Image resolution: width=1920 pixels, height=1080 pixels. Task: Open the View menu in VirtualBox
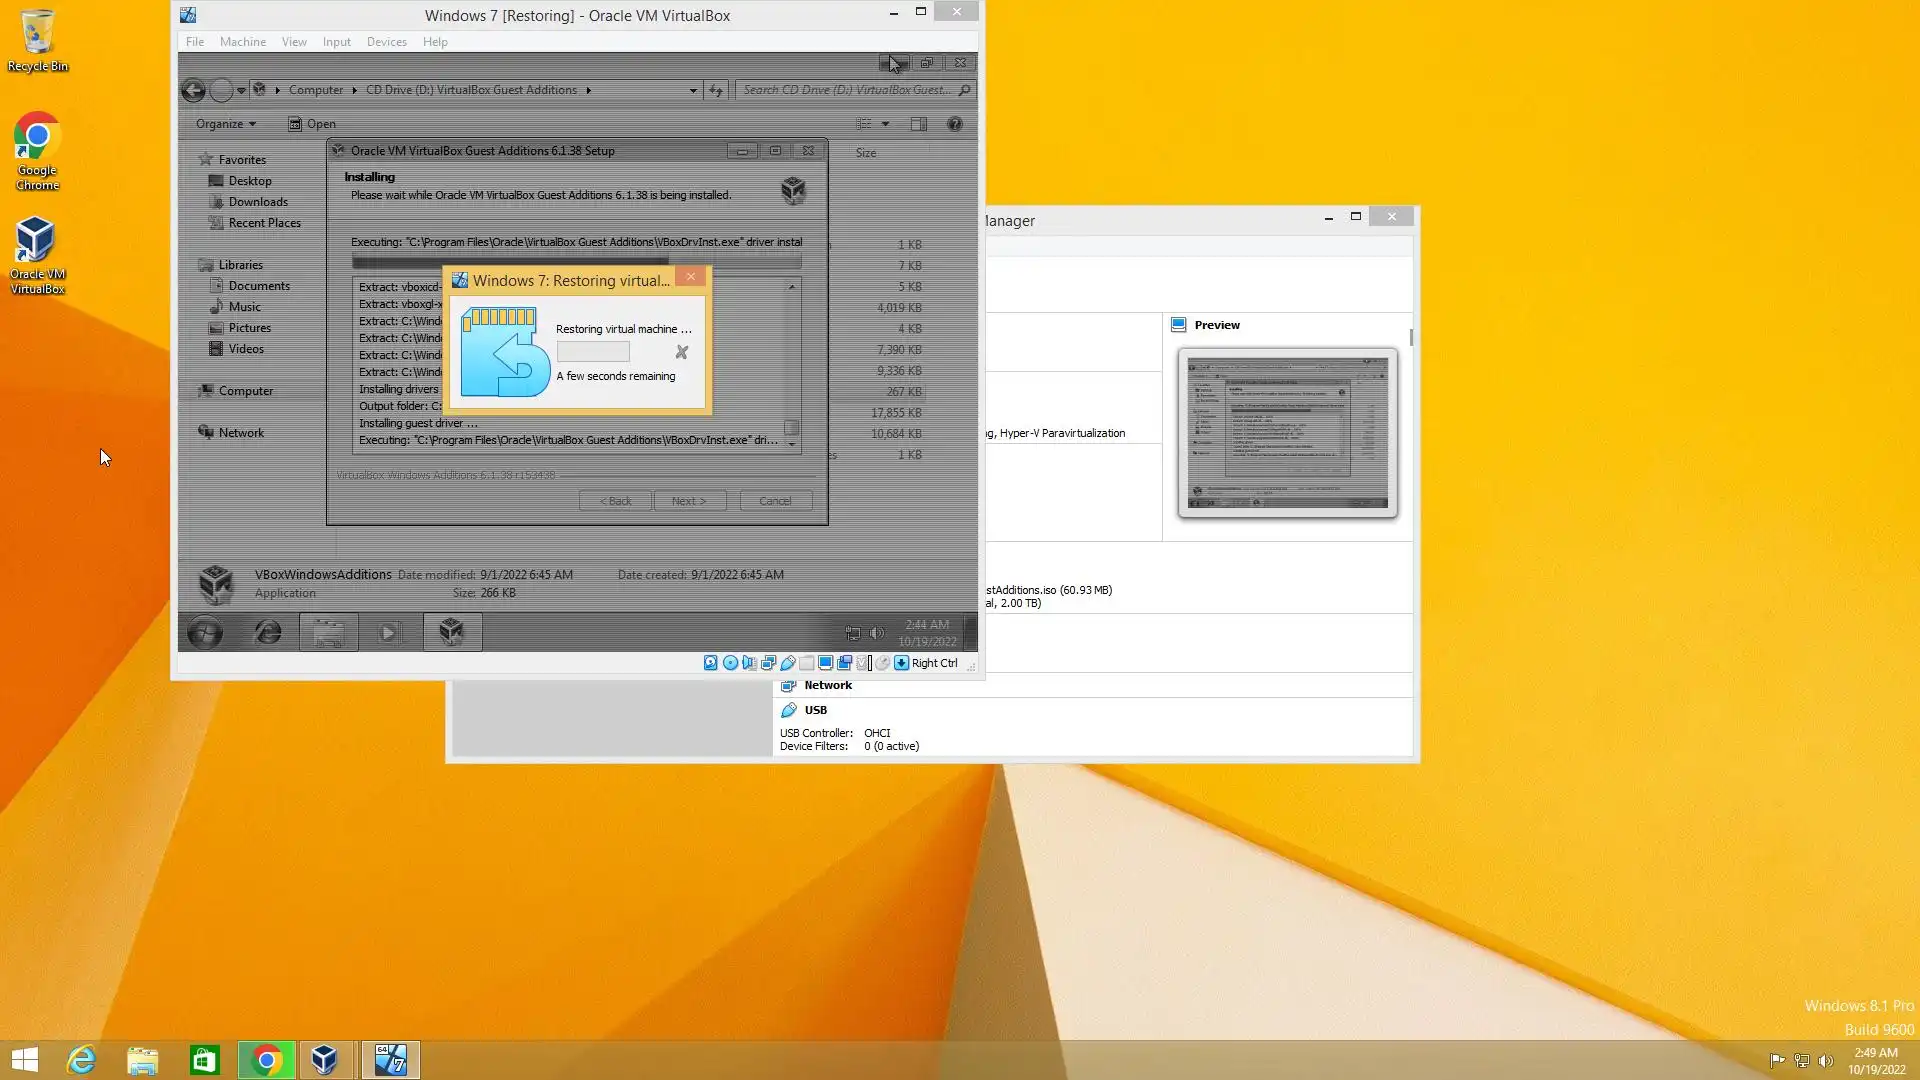click(x=294, y=42)
